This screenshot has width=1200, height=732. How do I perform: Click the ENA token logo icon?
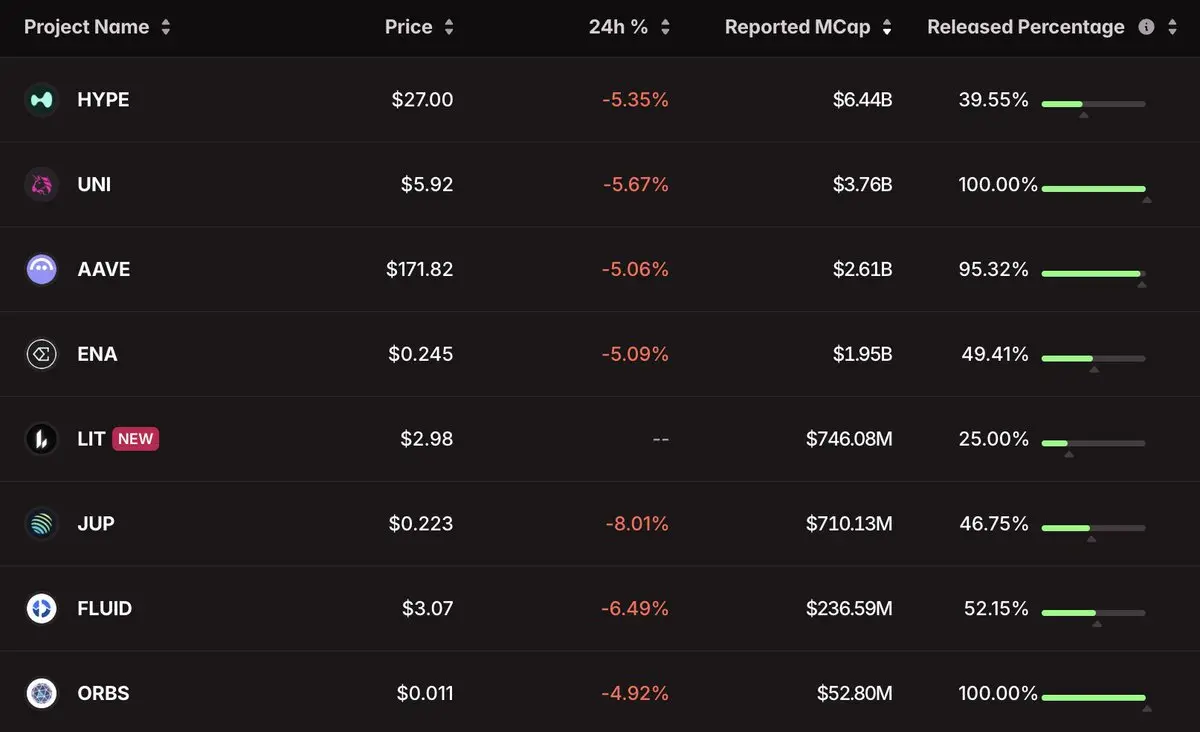(42, 354)
